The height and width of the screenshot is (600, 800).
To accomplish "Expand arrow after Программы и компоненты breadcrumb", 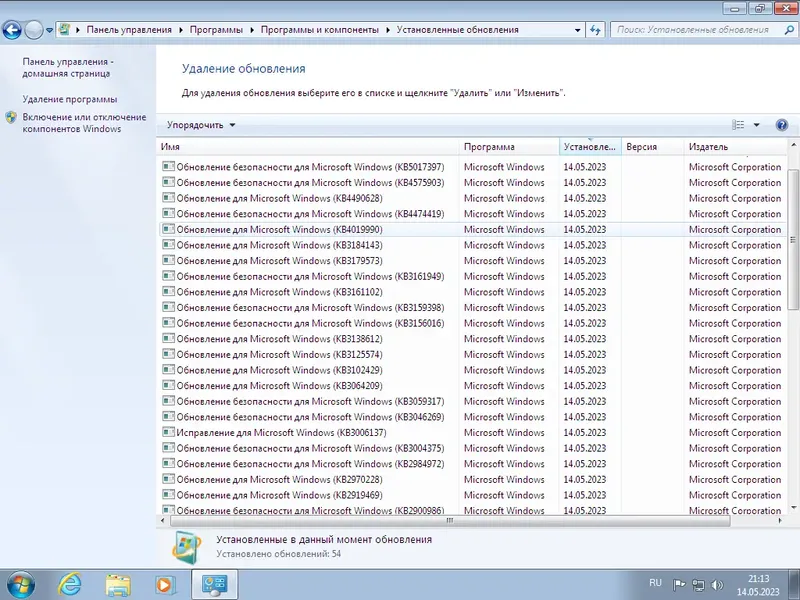I will click(388, 30).
